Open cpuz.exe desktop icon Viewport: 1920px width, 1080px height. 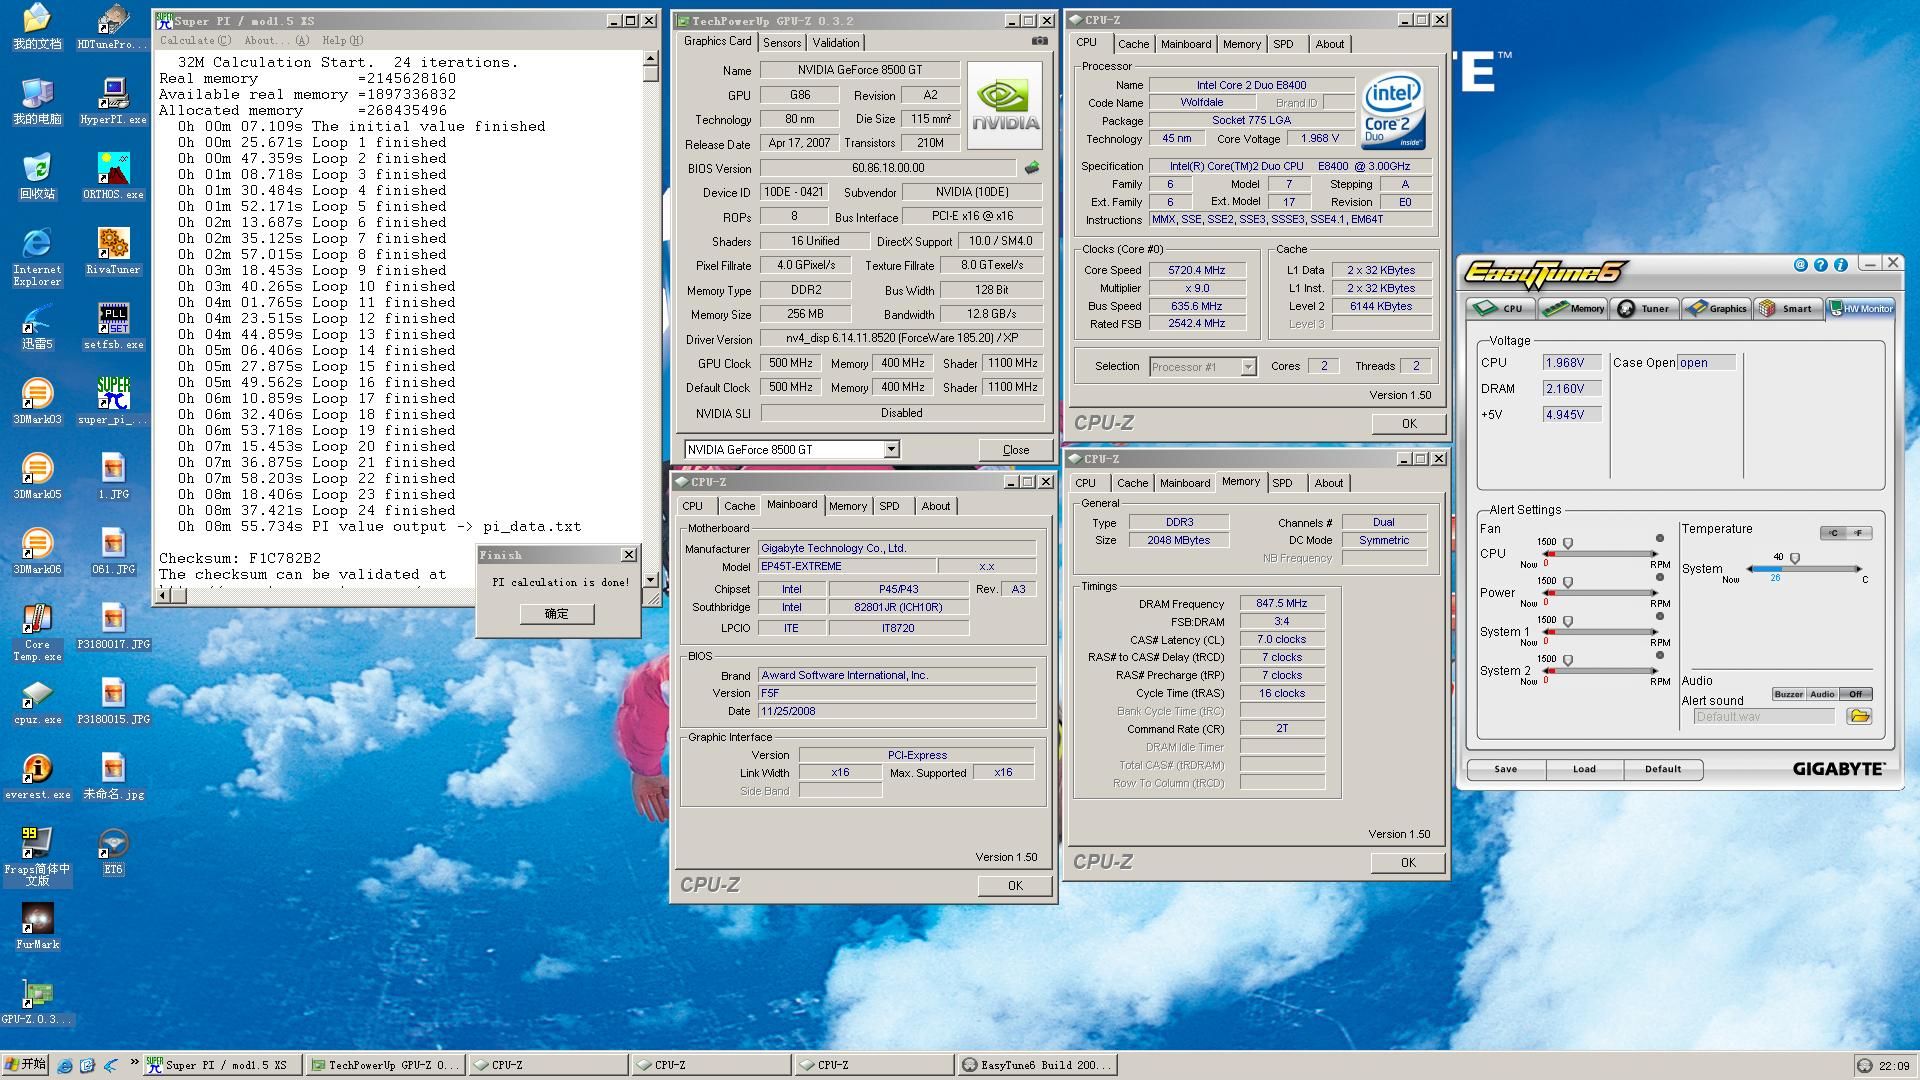tap(37, 701)
